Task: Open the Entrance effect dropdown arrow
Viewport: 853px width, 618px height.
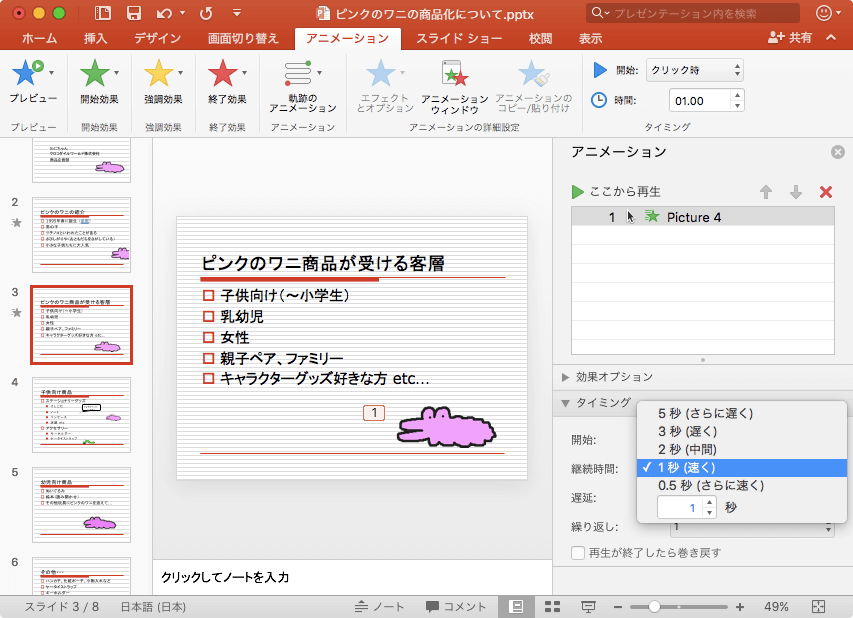Action: tap(116, 73)
